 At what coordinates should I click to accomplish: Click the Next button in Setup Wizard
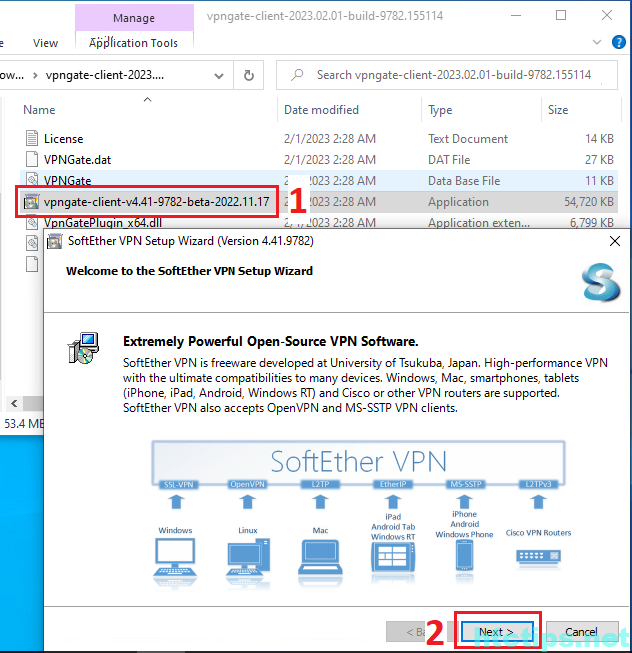point(497,632)
